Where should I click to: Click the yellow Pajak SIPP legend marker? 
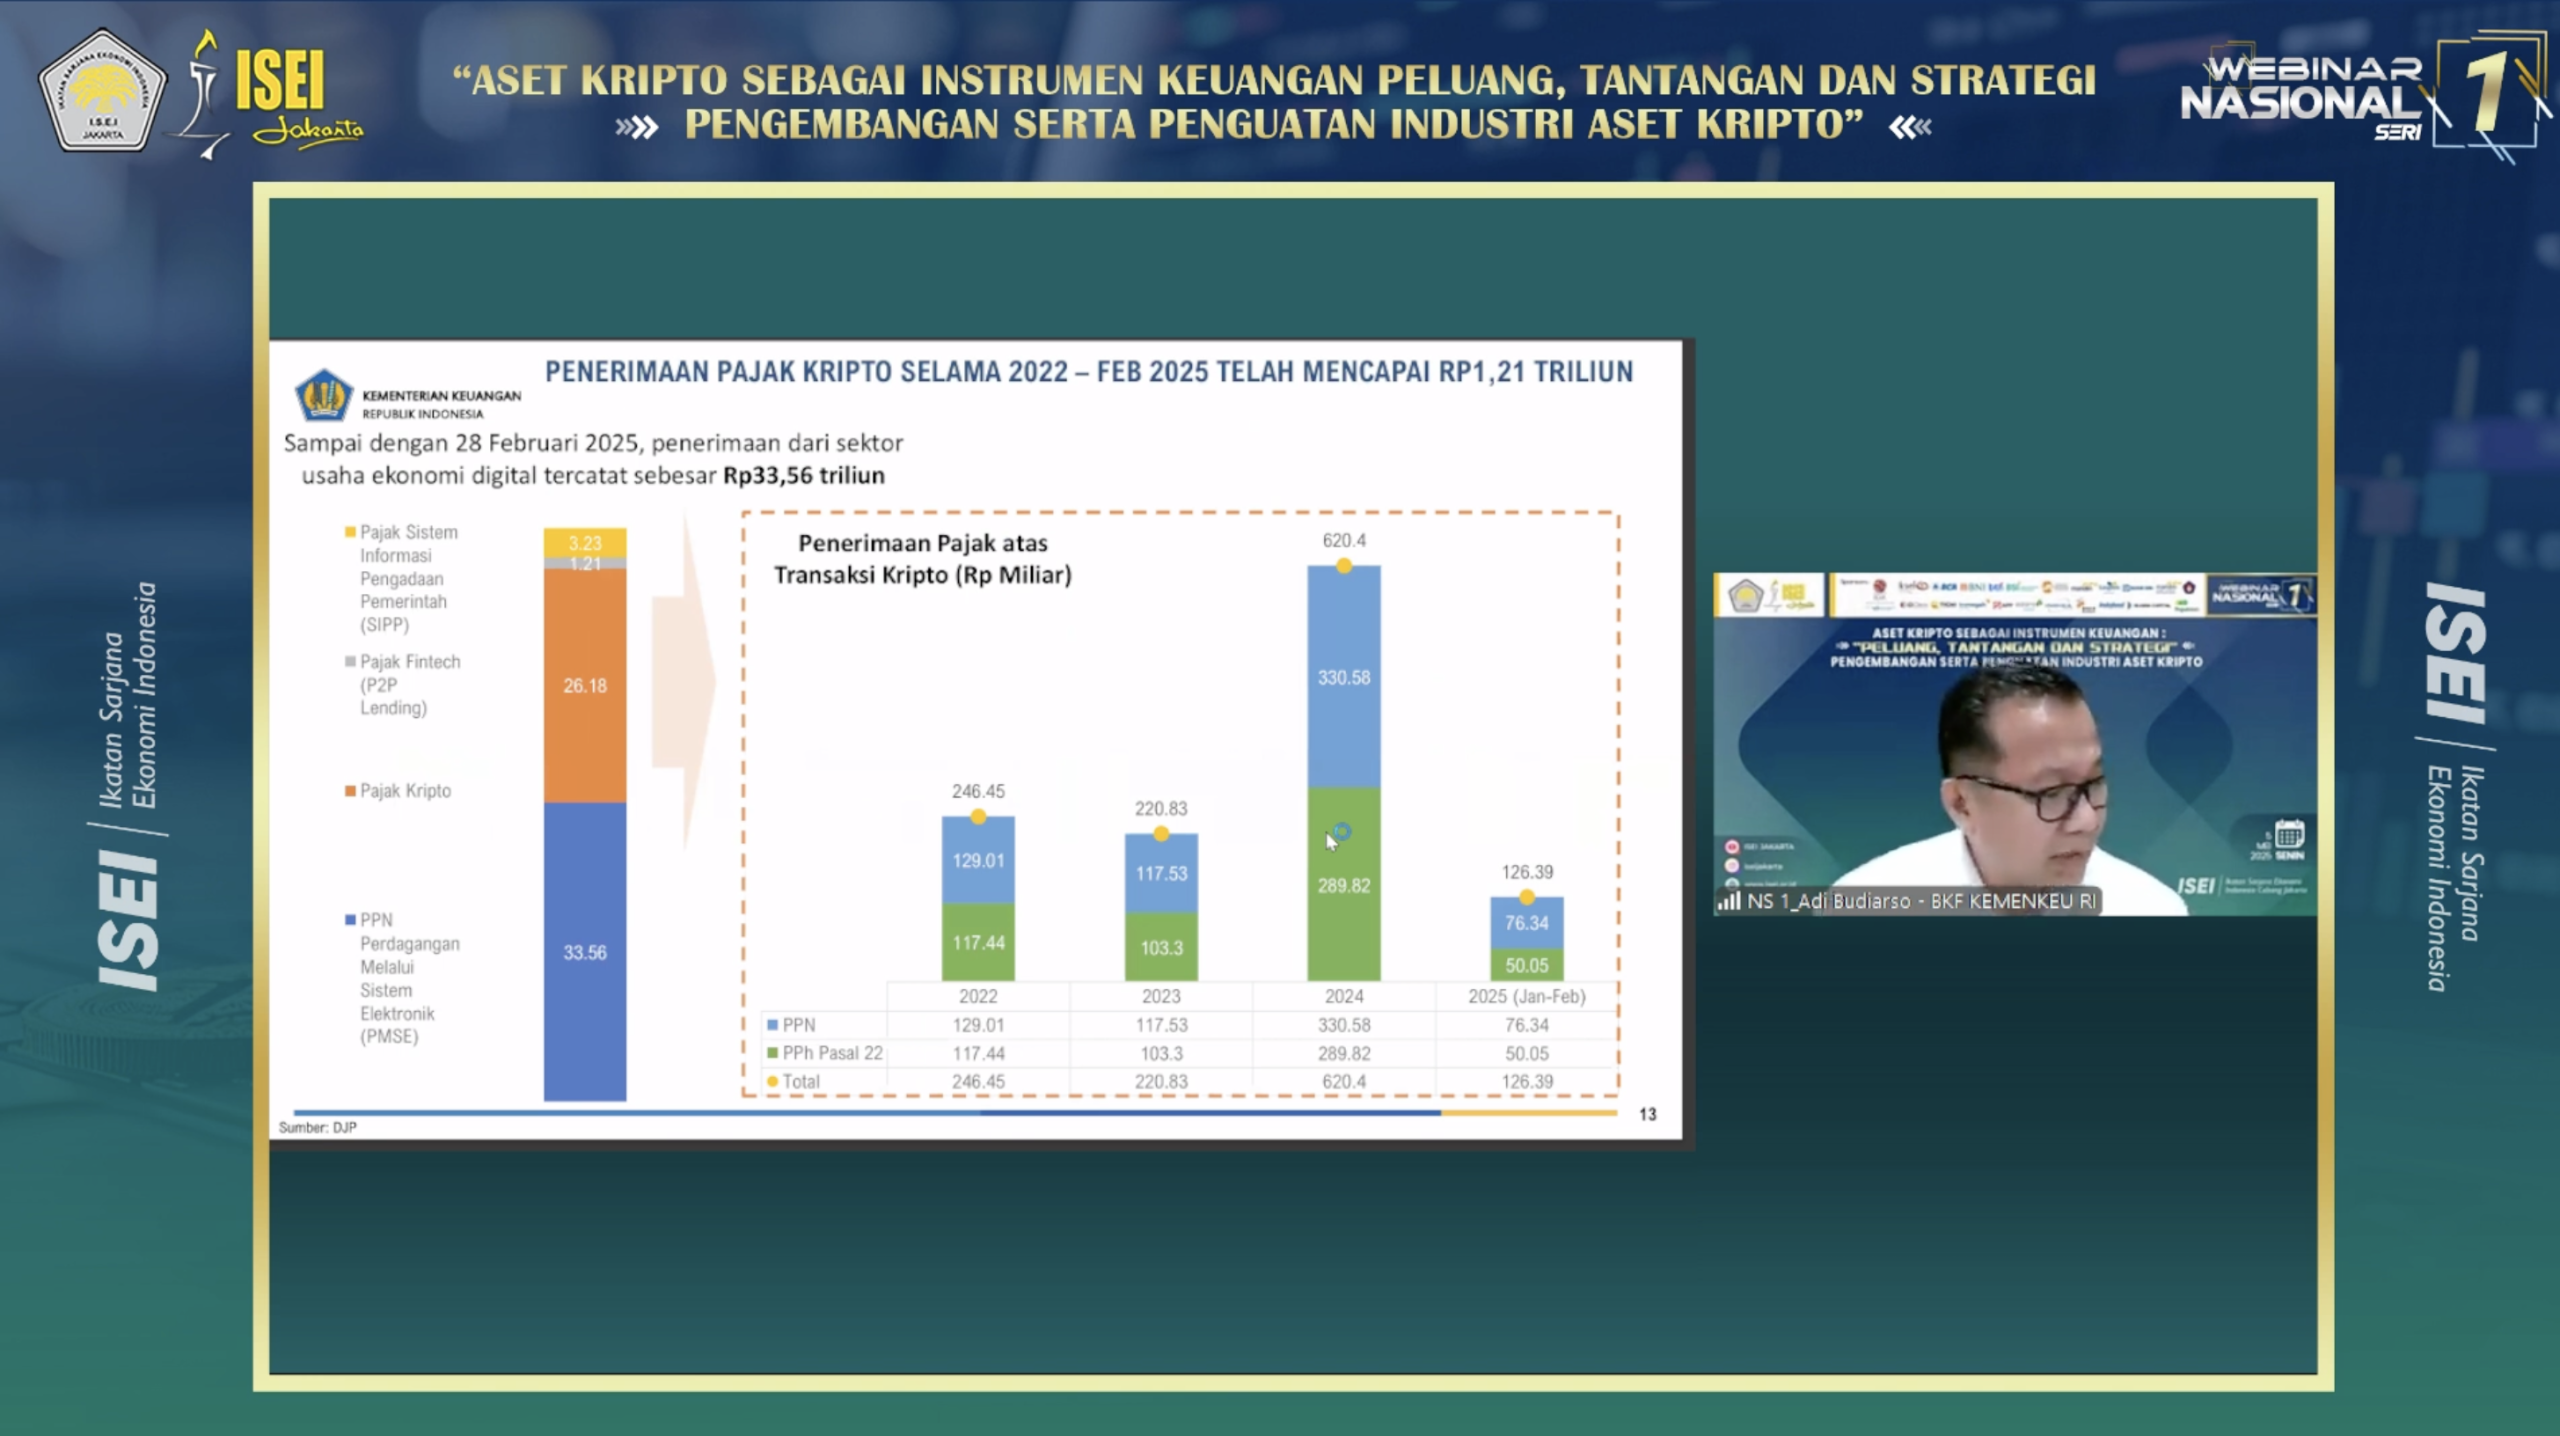pos(350,532)
